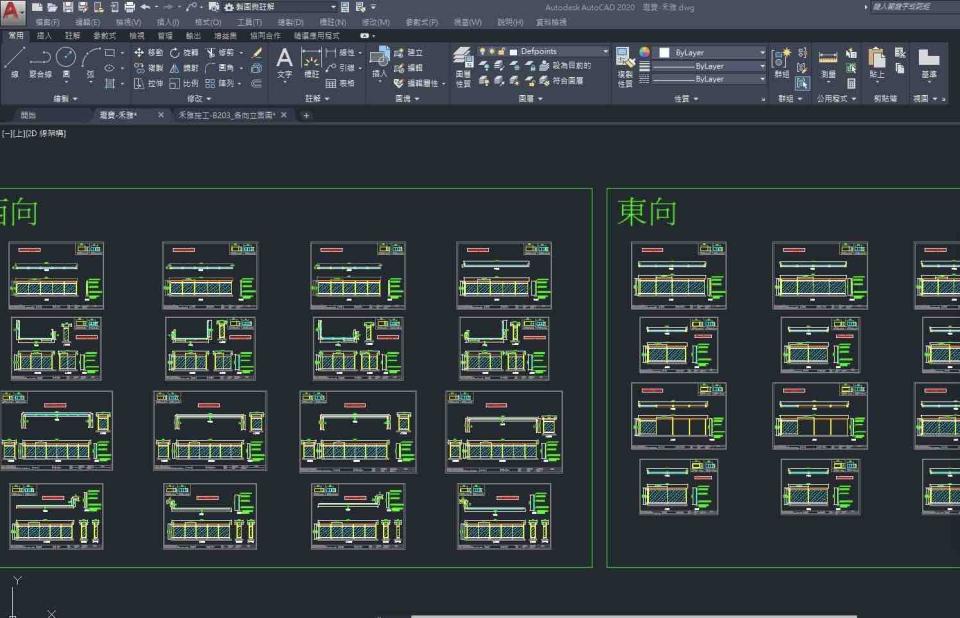
Task: Toggle the lightbulb on/off for Defpoints layer
Action: [483, 51]
